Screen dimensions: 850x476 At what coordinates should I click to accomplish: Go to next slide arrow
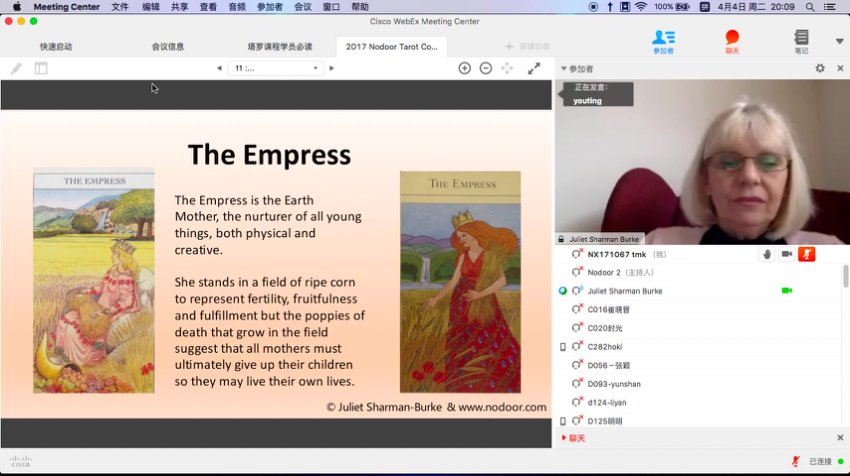[332, 68]
